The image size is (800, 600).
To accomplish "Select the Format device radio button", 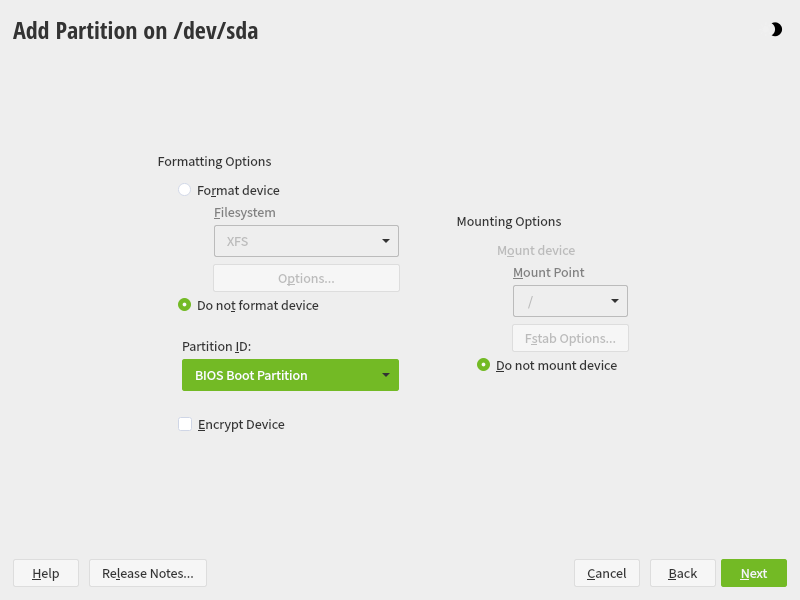I will click(185, 190).
